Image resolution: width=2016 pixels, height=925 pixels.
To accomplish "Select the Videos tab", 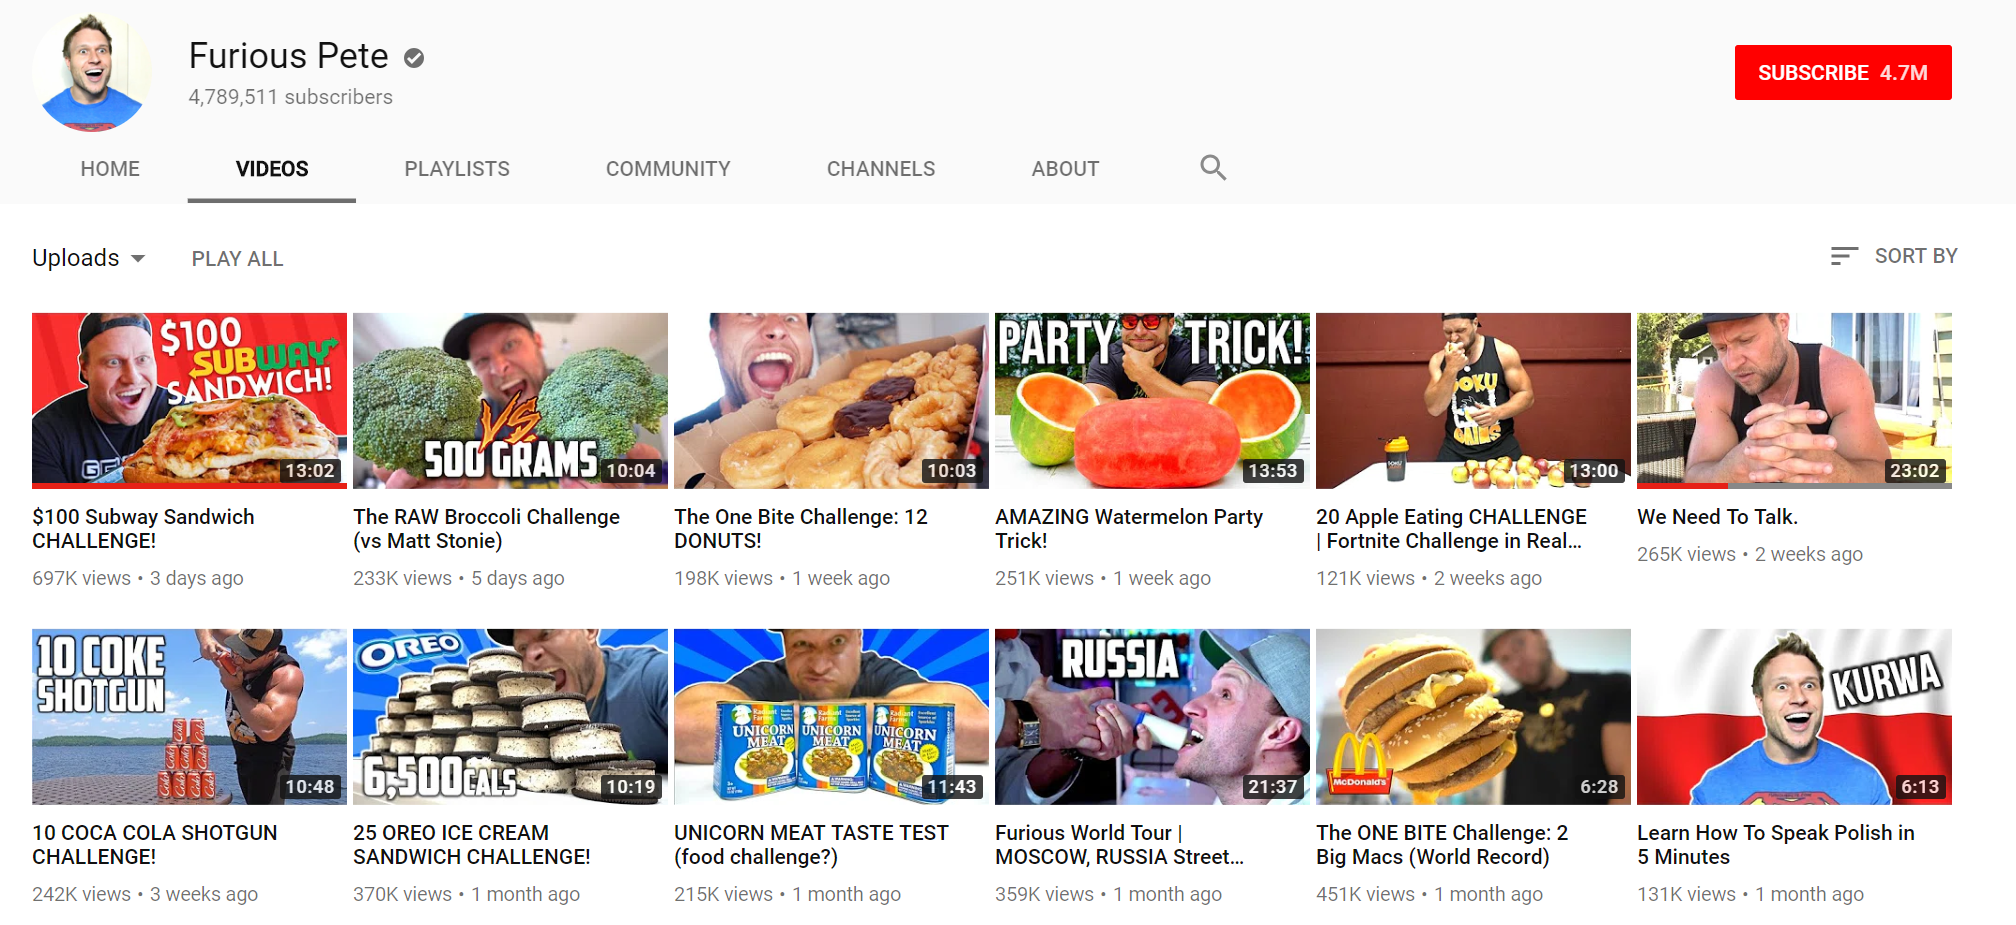I will (272, 169).
